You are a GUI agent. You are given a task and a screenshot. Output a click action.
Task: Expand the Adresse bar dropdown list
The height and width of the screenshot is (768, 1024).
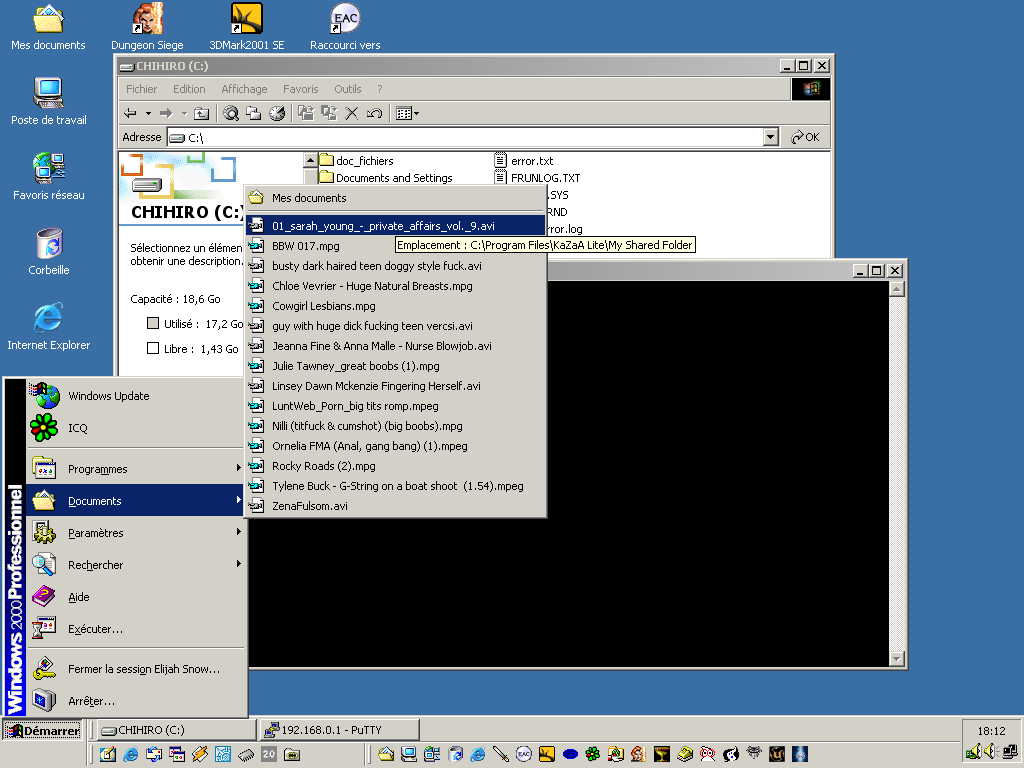pyautogui.click(x=771, y=137)
